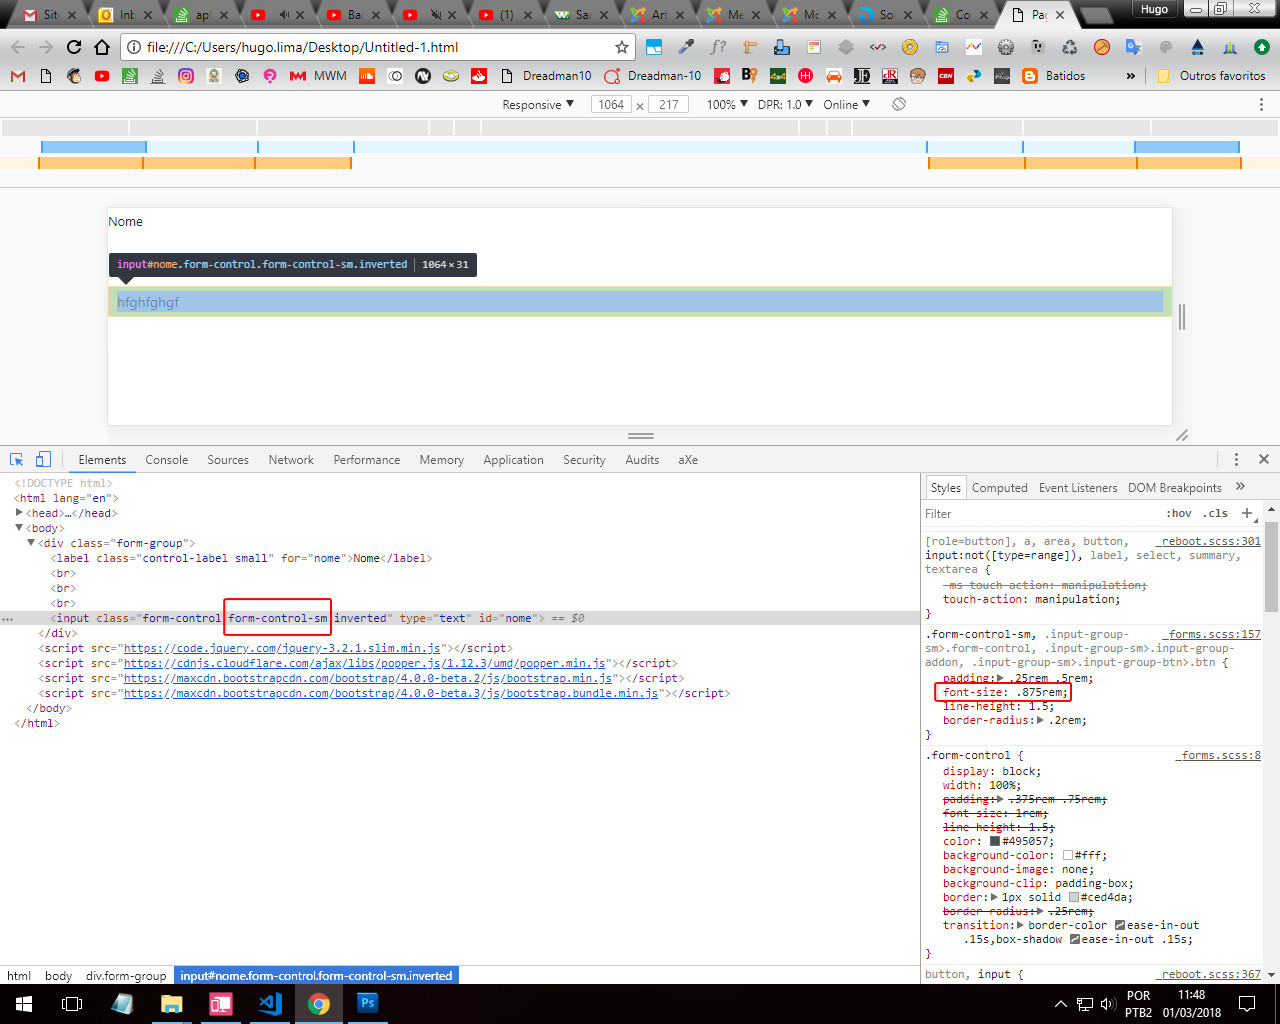Switch to the Console tab
This screenshot has height=1024, width=1280.
tap(166, 460)
